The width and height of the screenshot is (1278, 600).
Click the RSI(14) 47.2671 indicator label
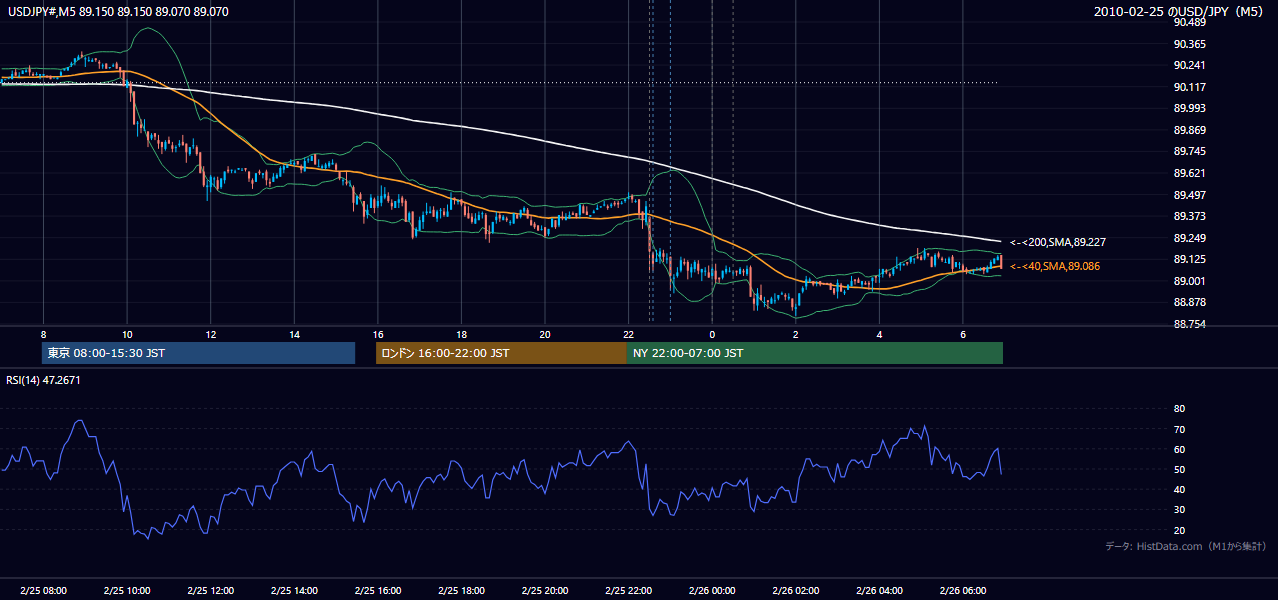(x=44, y=380)
